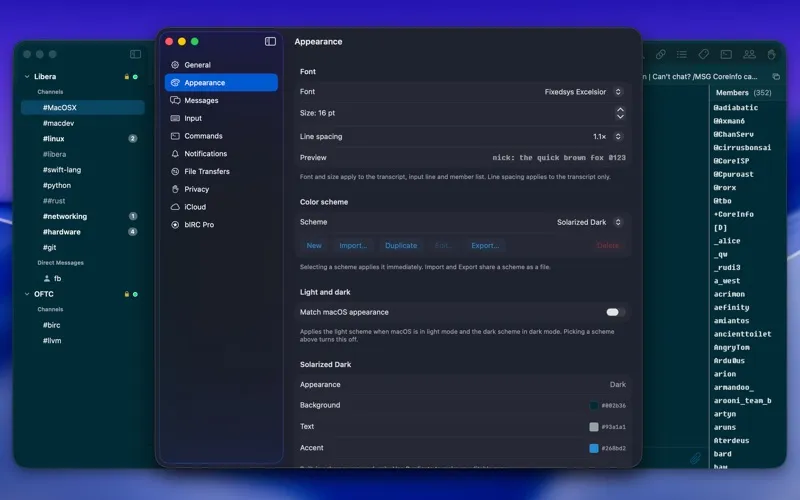Click the copy topic icon

[776, 77]
